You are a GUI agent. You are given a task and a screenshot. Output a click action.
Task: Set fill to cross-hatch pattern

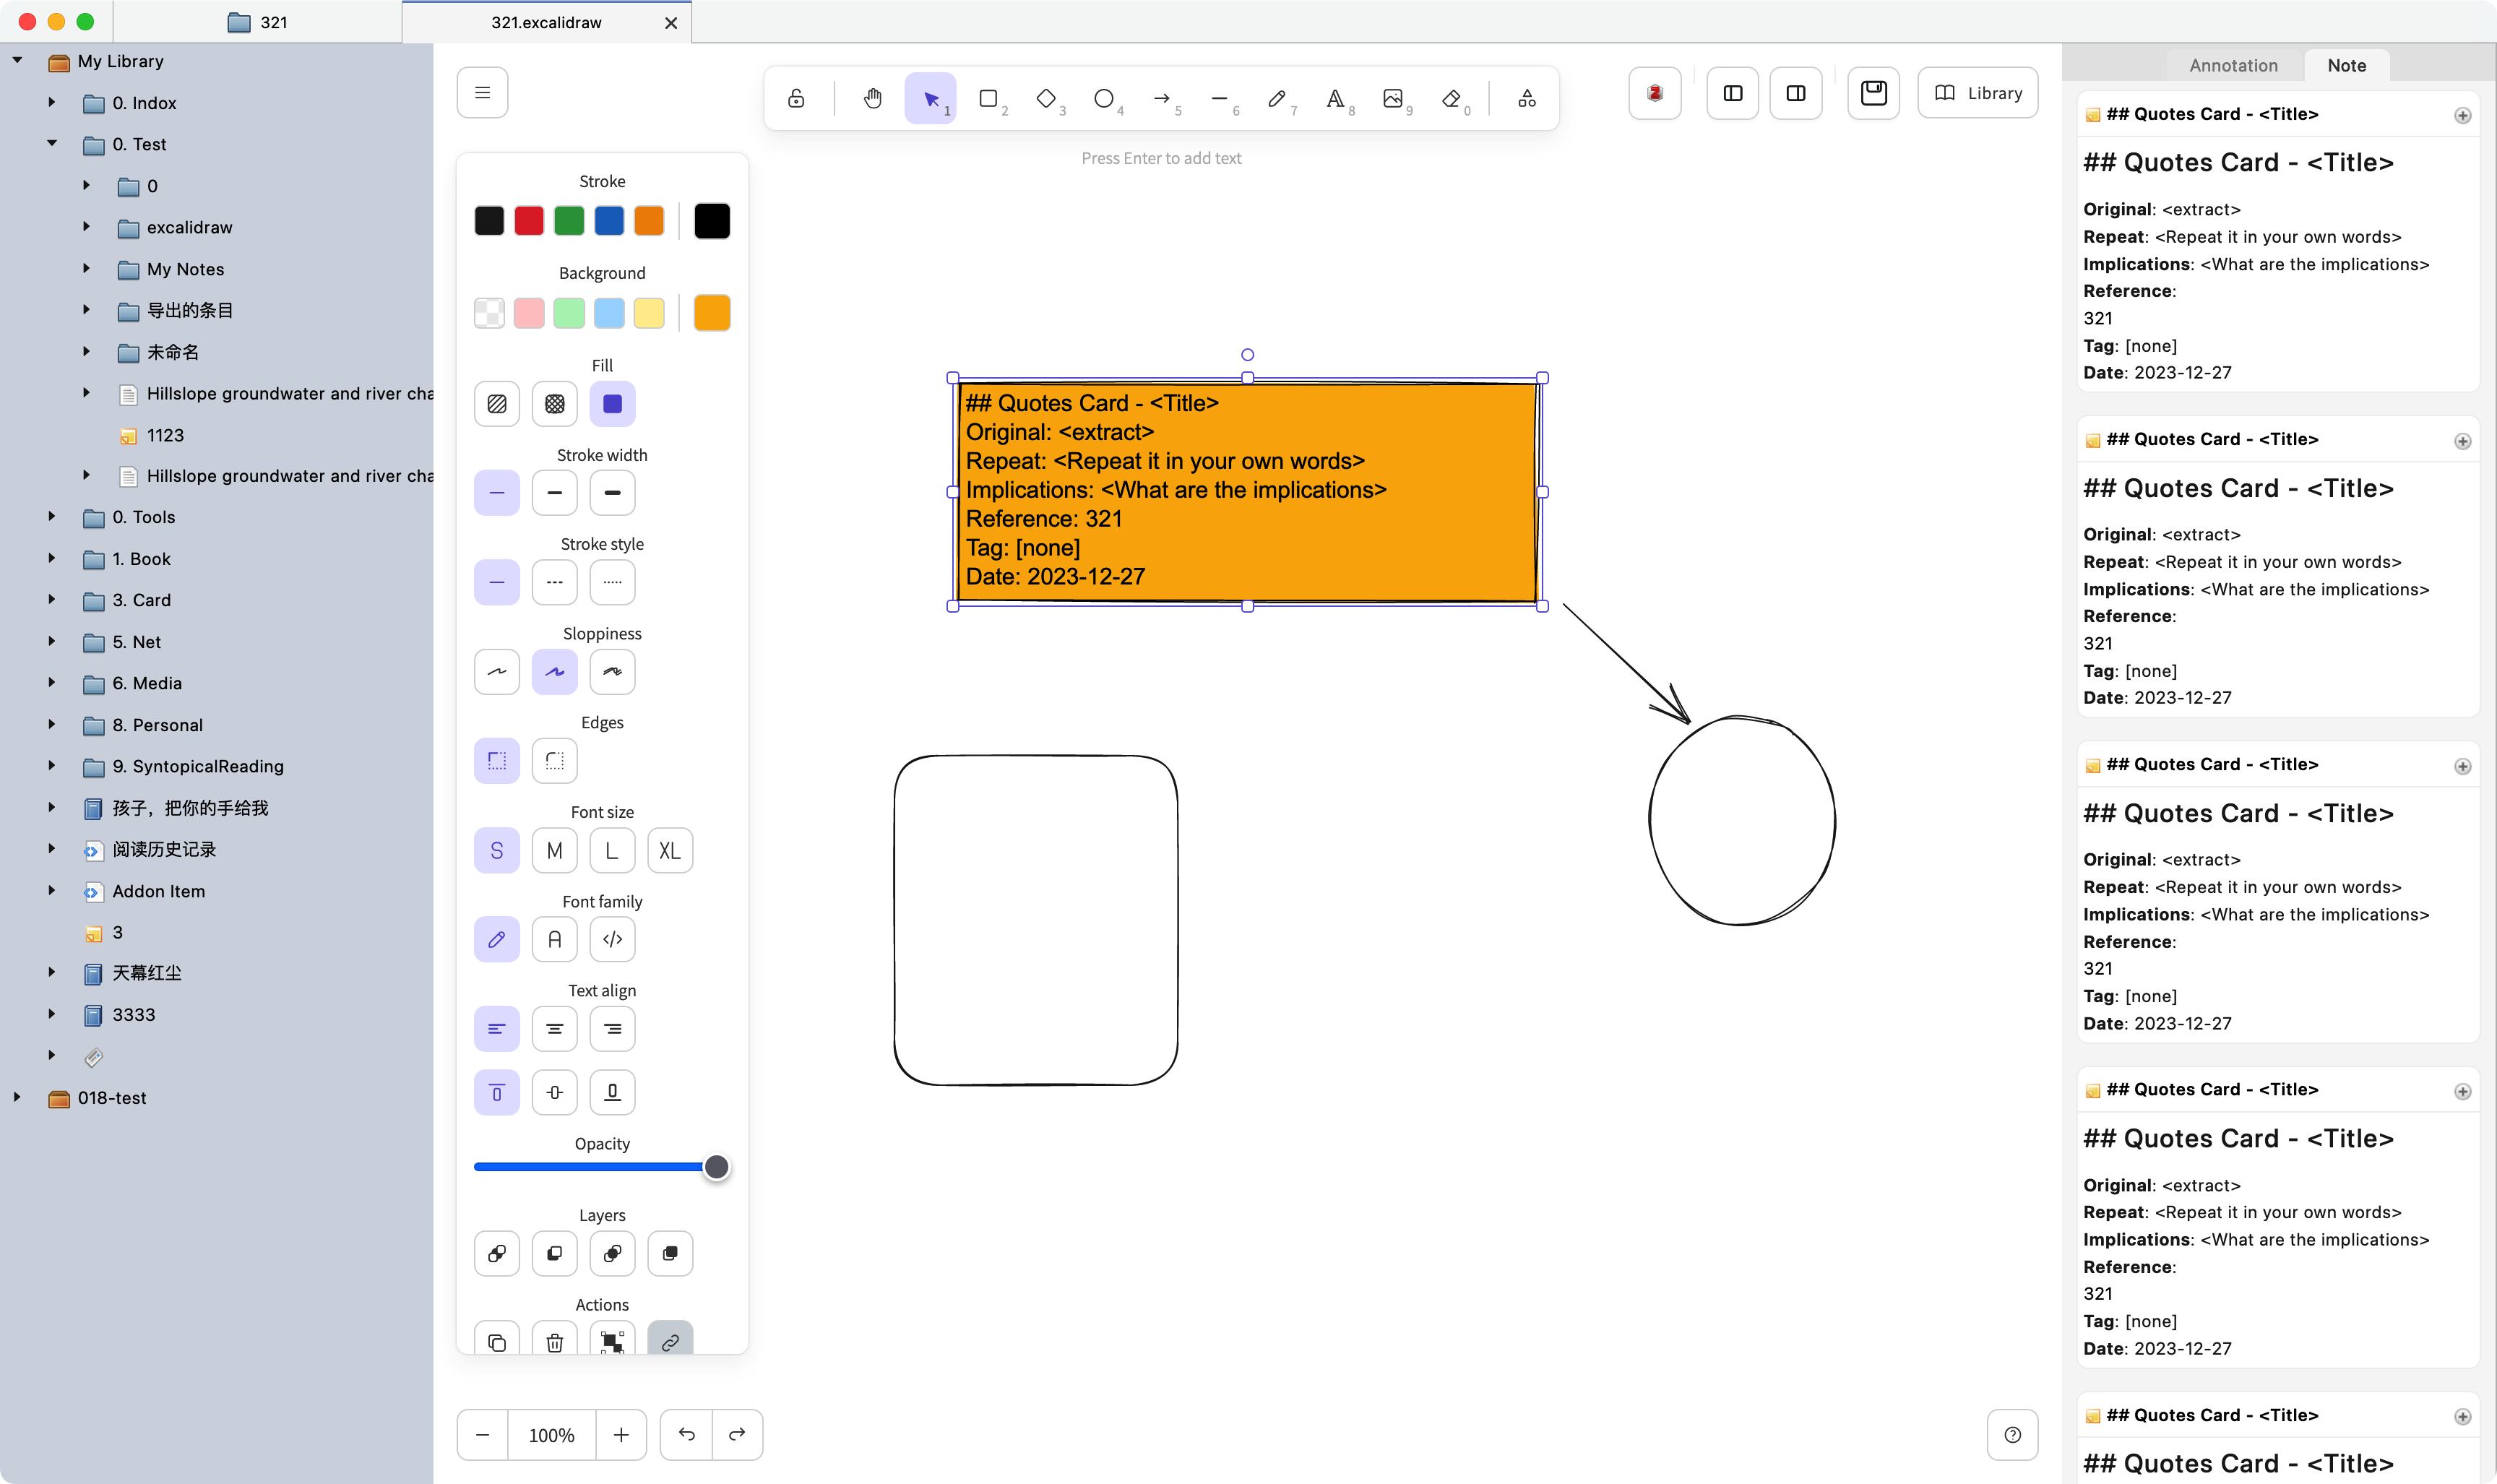click(555, 404)
